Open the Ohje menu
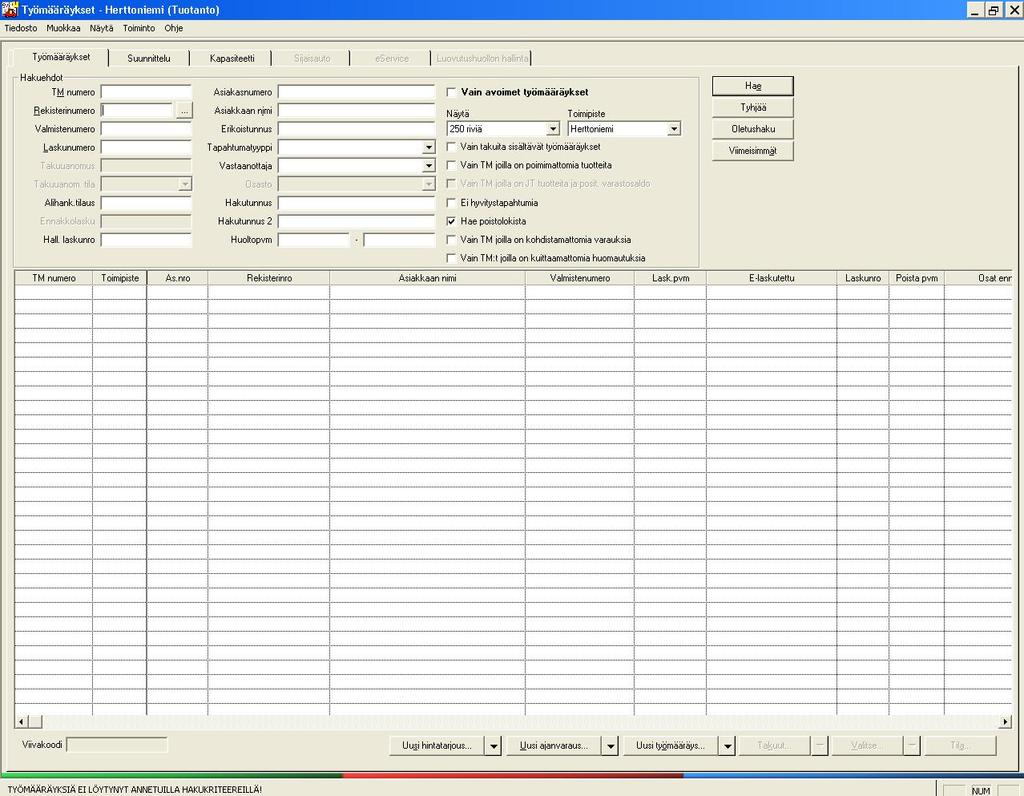This screenshot has width=1024, height=796. point(174,28)
